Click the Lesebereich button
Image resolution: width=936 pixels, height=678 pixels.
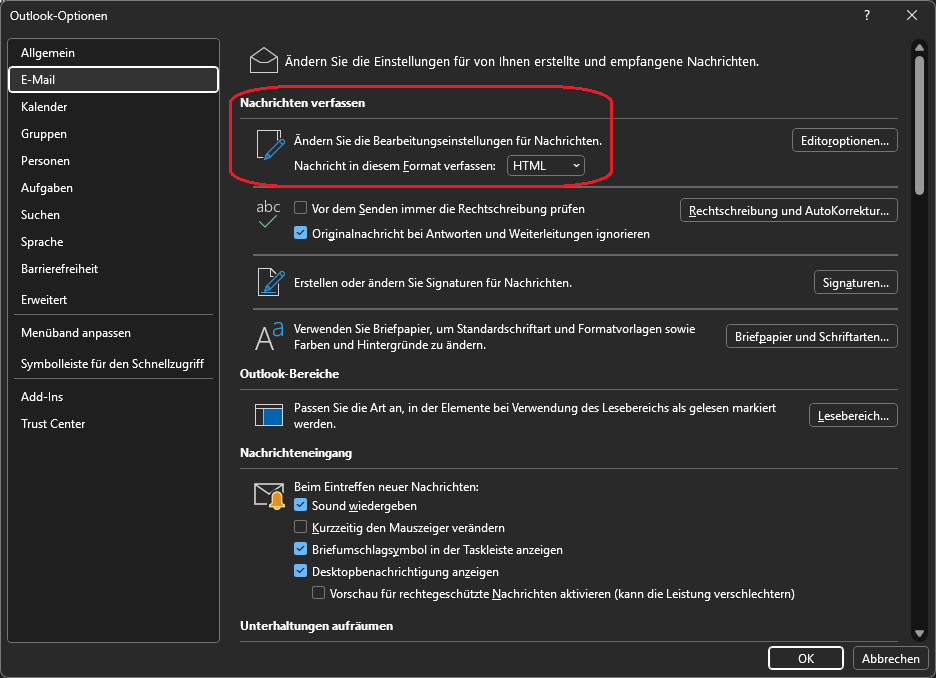(x=853, y=415)
